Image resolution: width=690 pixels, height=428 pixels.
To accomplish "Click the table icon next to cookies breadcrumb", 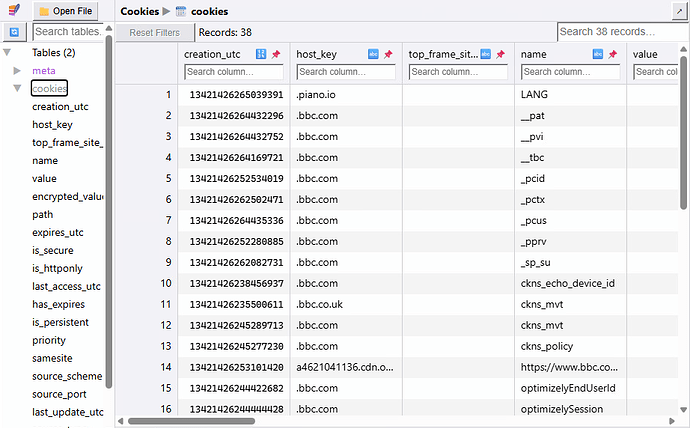I will [x=181, y=11].
